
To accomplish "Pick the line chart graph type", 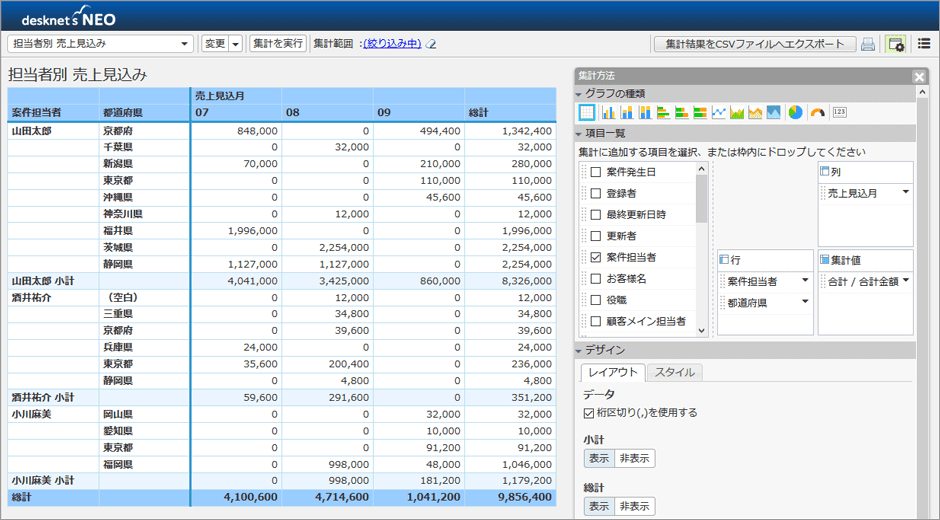I will click(718, 112).
